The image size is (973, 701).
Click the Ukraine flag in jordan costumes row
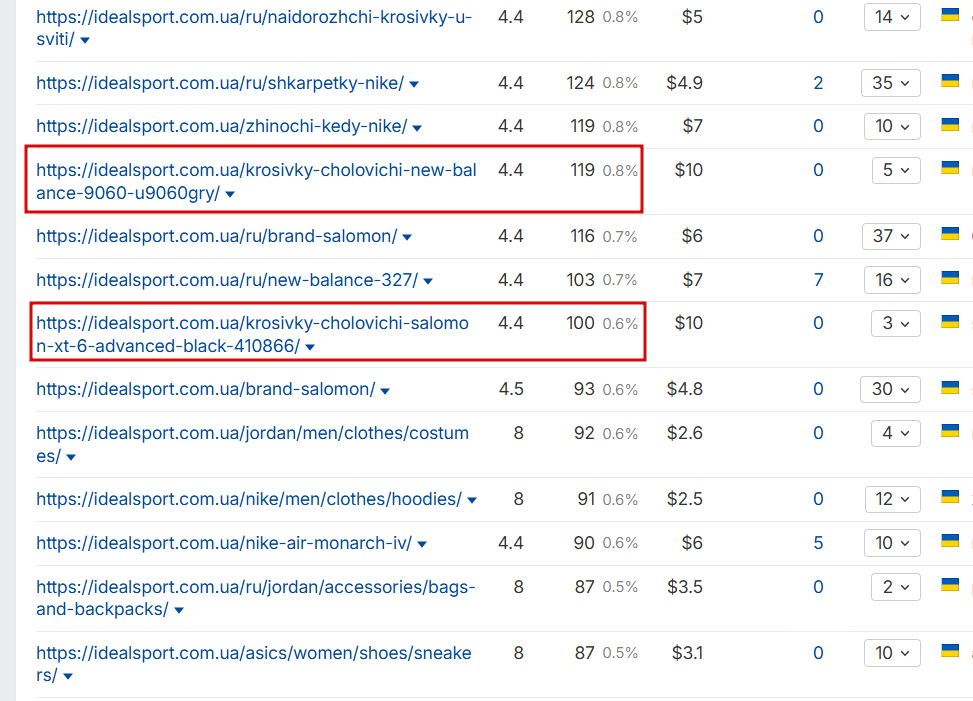coord(950,431)
